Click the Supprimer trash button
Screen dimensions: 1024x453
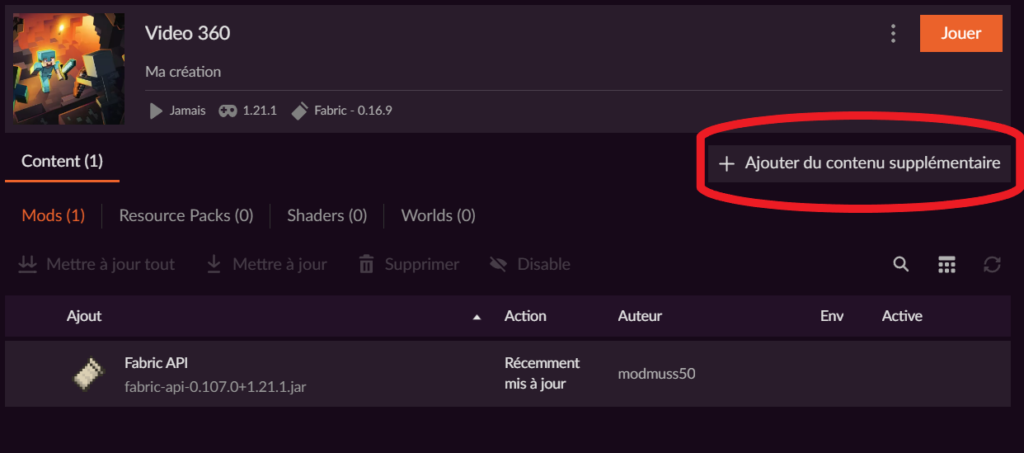[x=409, y=264]
